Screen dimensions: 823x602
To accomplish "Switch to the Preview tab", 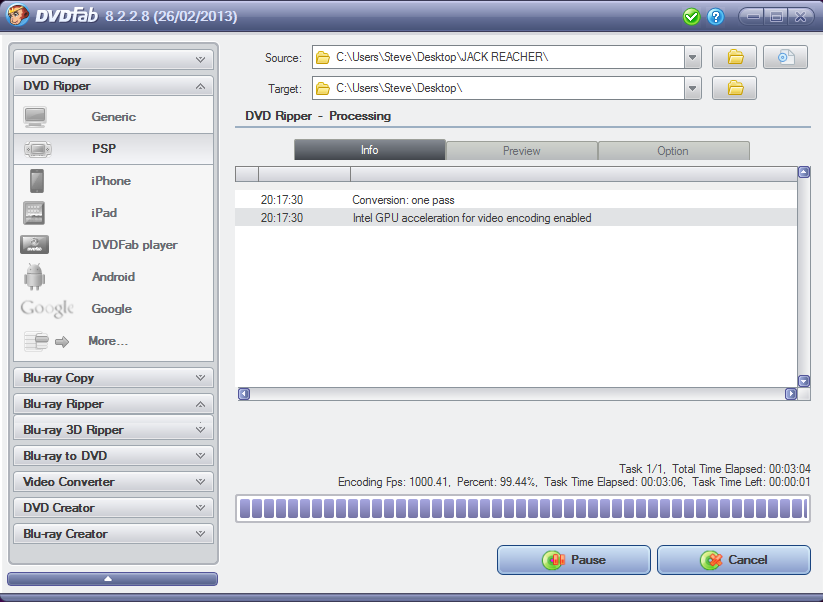I will [x=522, y=151].
